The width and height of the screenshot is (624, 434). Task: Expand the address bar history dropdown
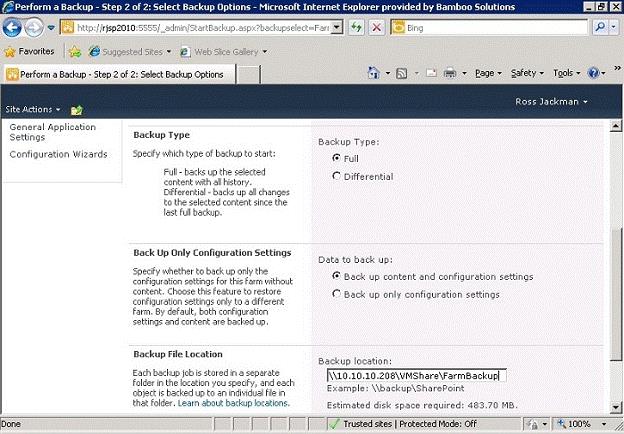coord(337,27)
